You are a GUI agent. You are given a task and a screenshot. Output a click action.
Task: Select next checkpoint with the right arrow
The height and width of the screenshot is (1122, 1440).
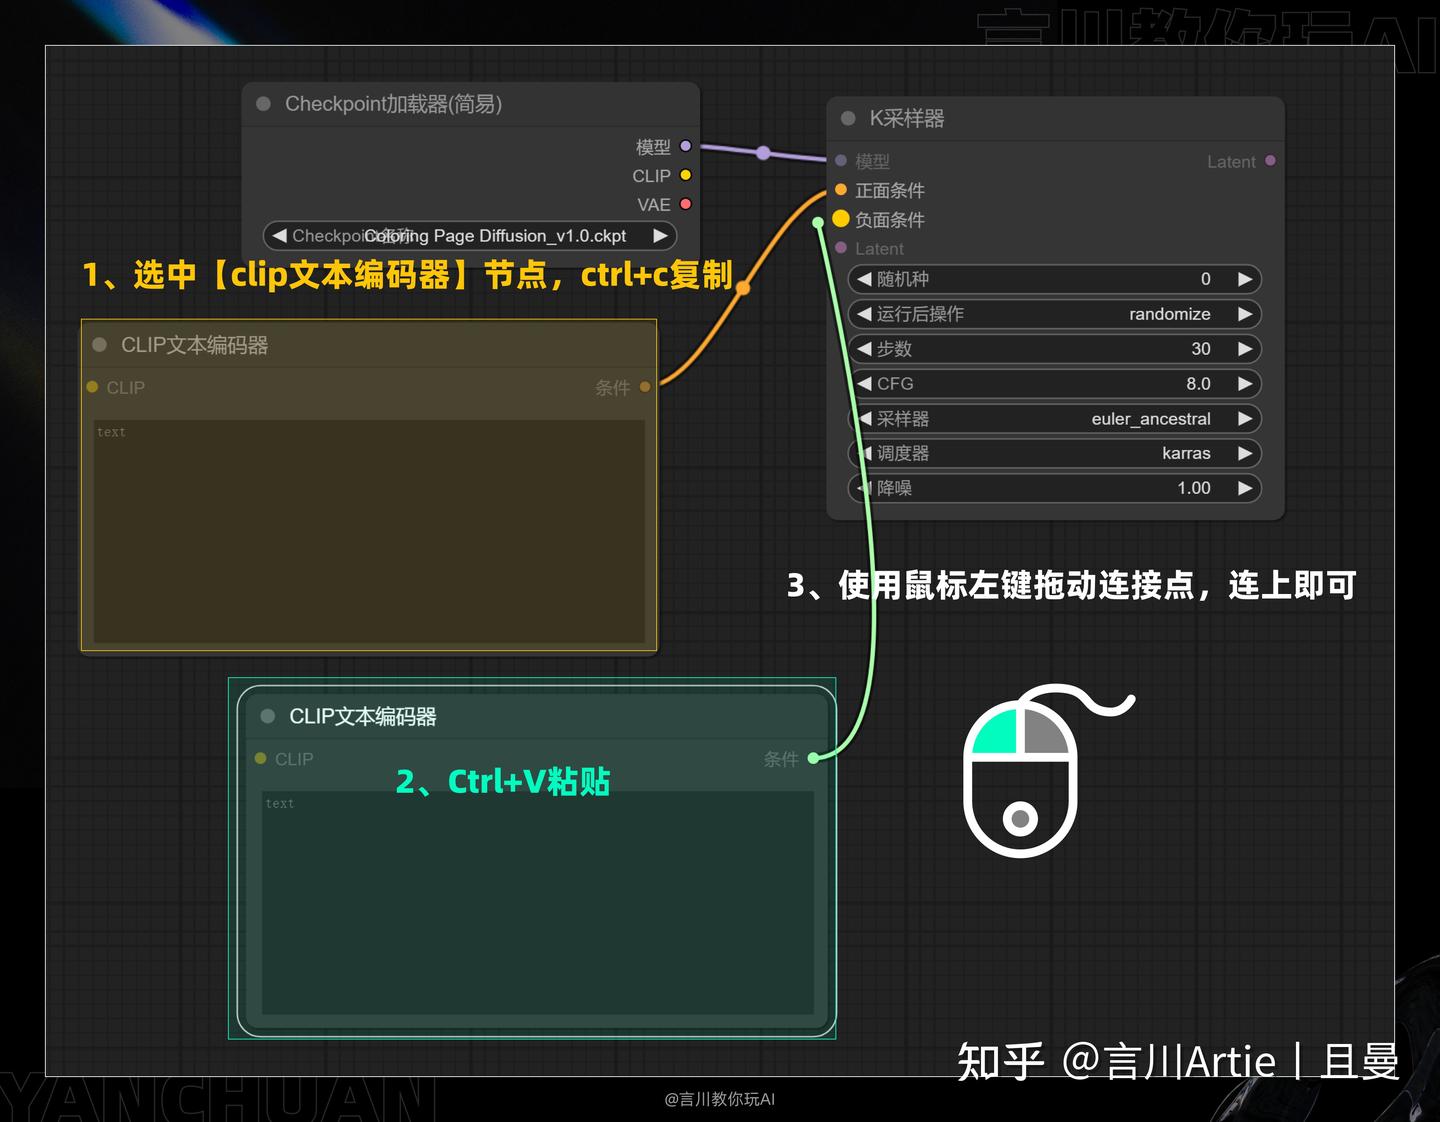click(x=660, y=236)
